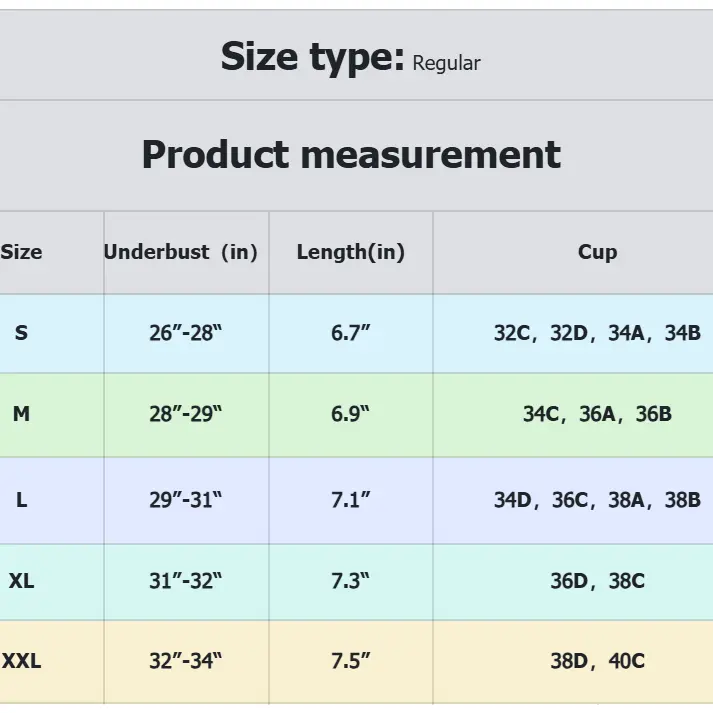This screenshot has width=713, height=713.
Task: Click the 36D, 38C cup cell
Action: click(x=597, y=580)
